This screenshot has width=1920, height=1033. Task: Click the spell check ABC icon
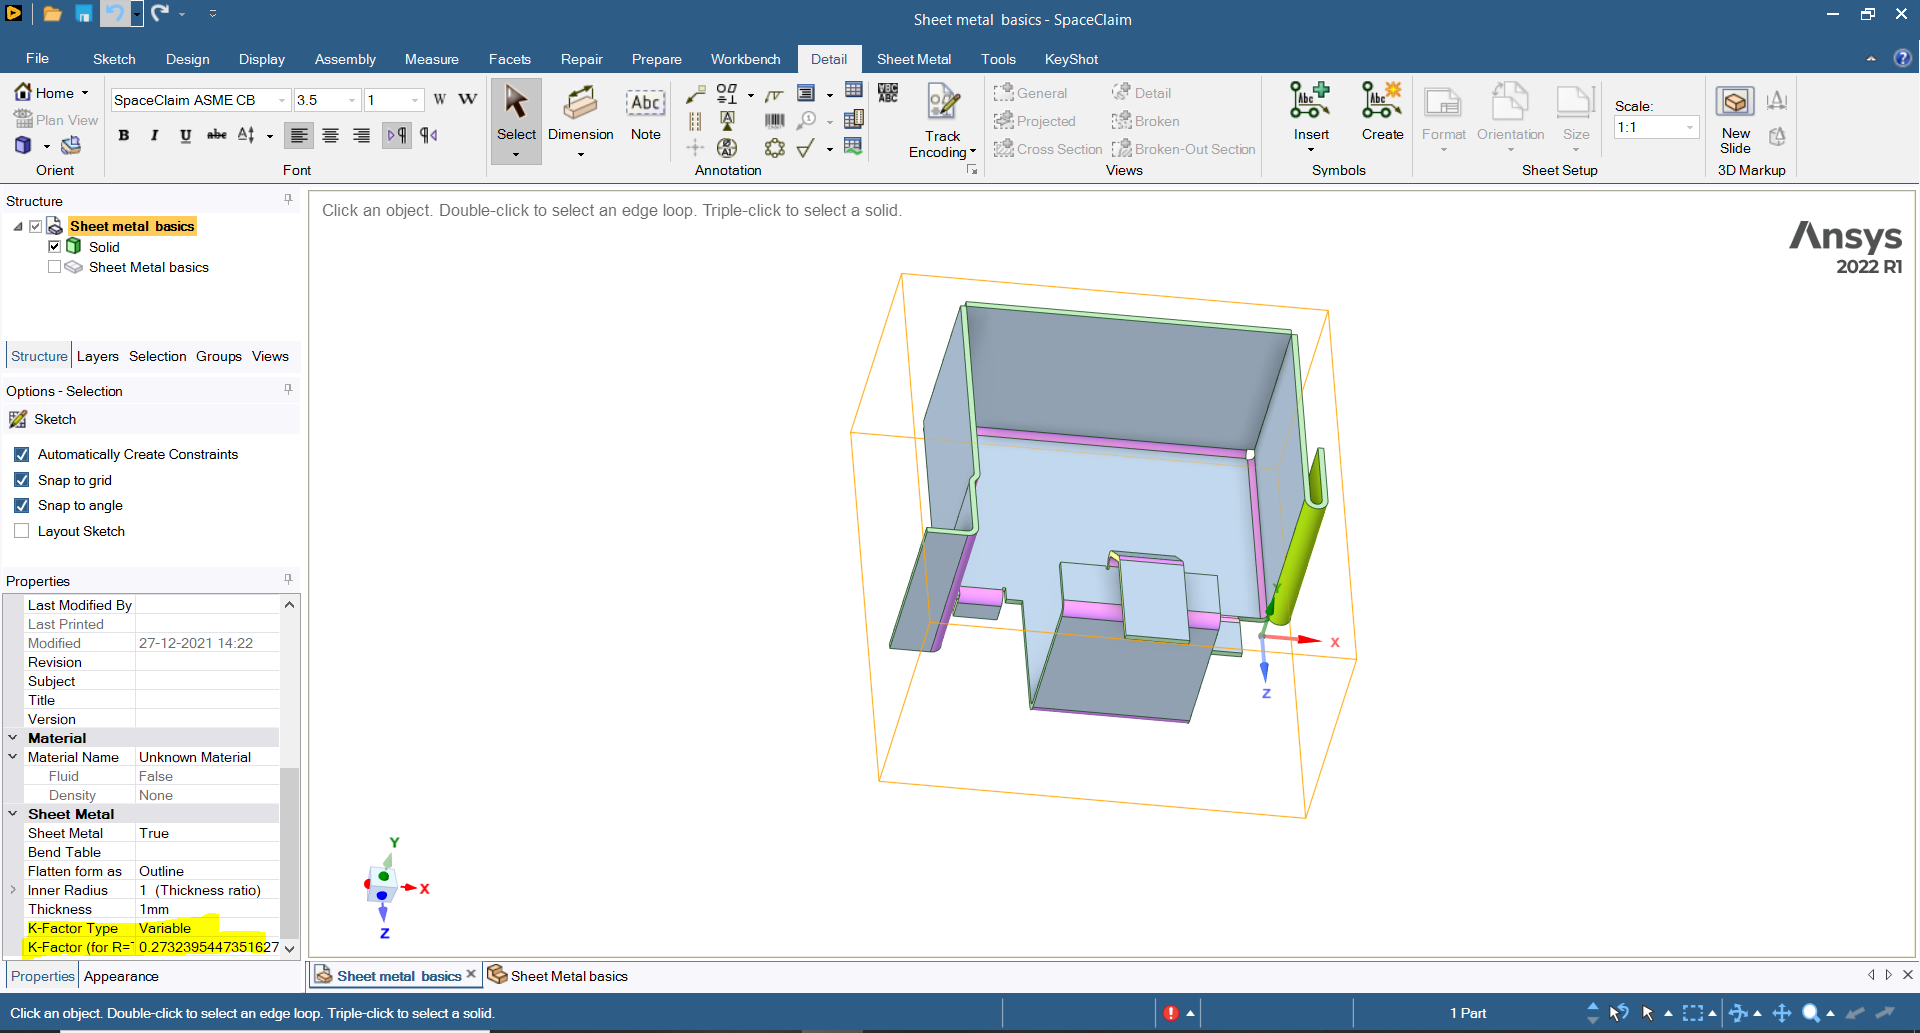pos(888,93)
